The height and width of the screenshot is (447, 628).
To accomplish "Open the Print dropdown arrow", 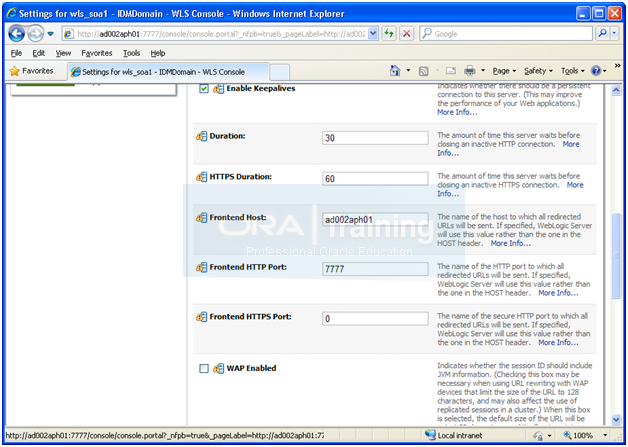I will [x=483, y=71].
